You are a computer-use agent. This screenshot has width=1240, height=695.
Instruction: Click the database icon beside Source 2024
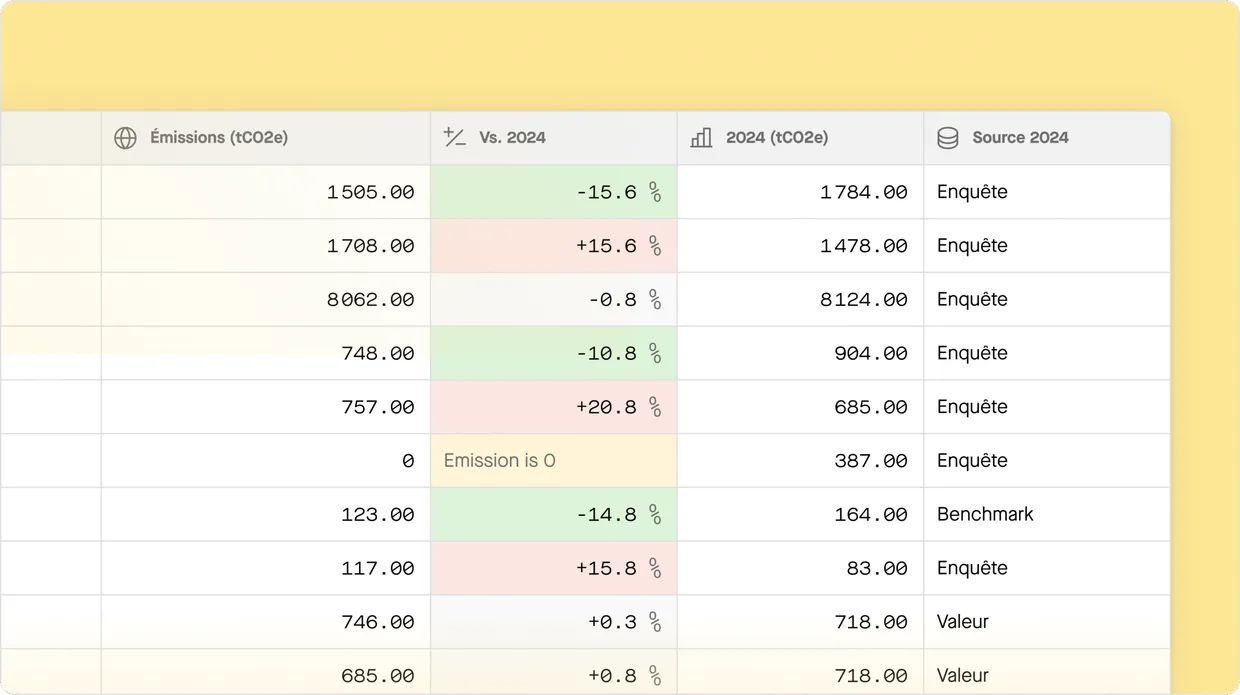[x=948, y=138]
